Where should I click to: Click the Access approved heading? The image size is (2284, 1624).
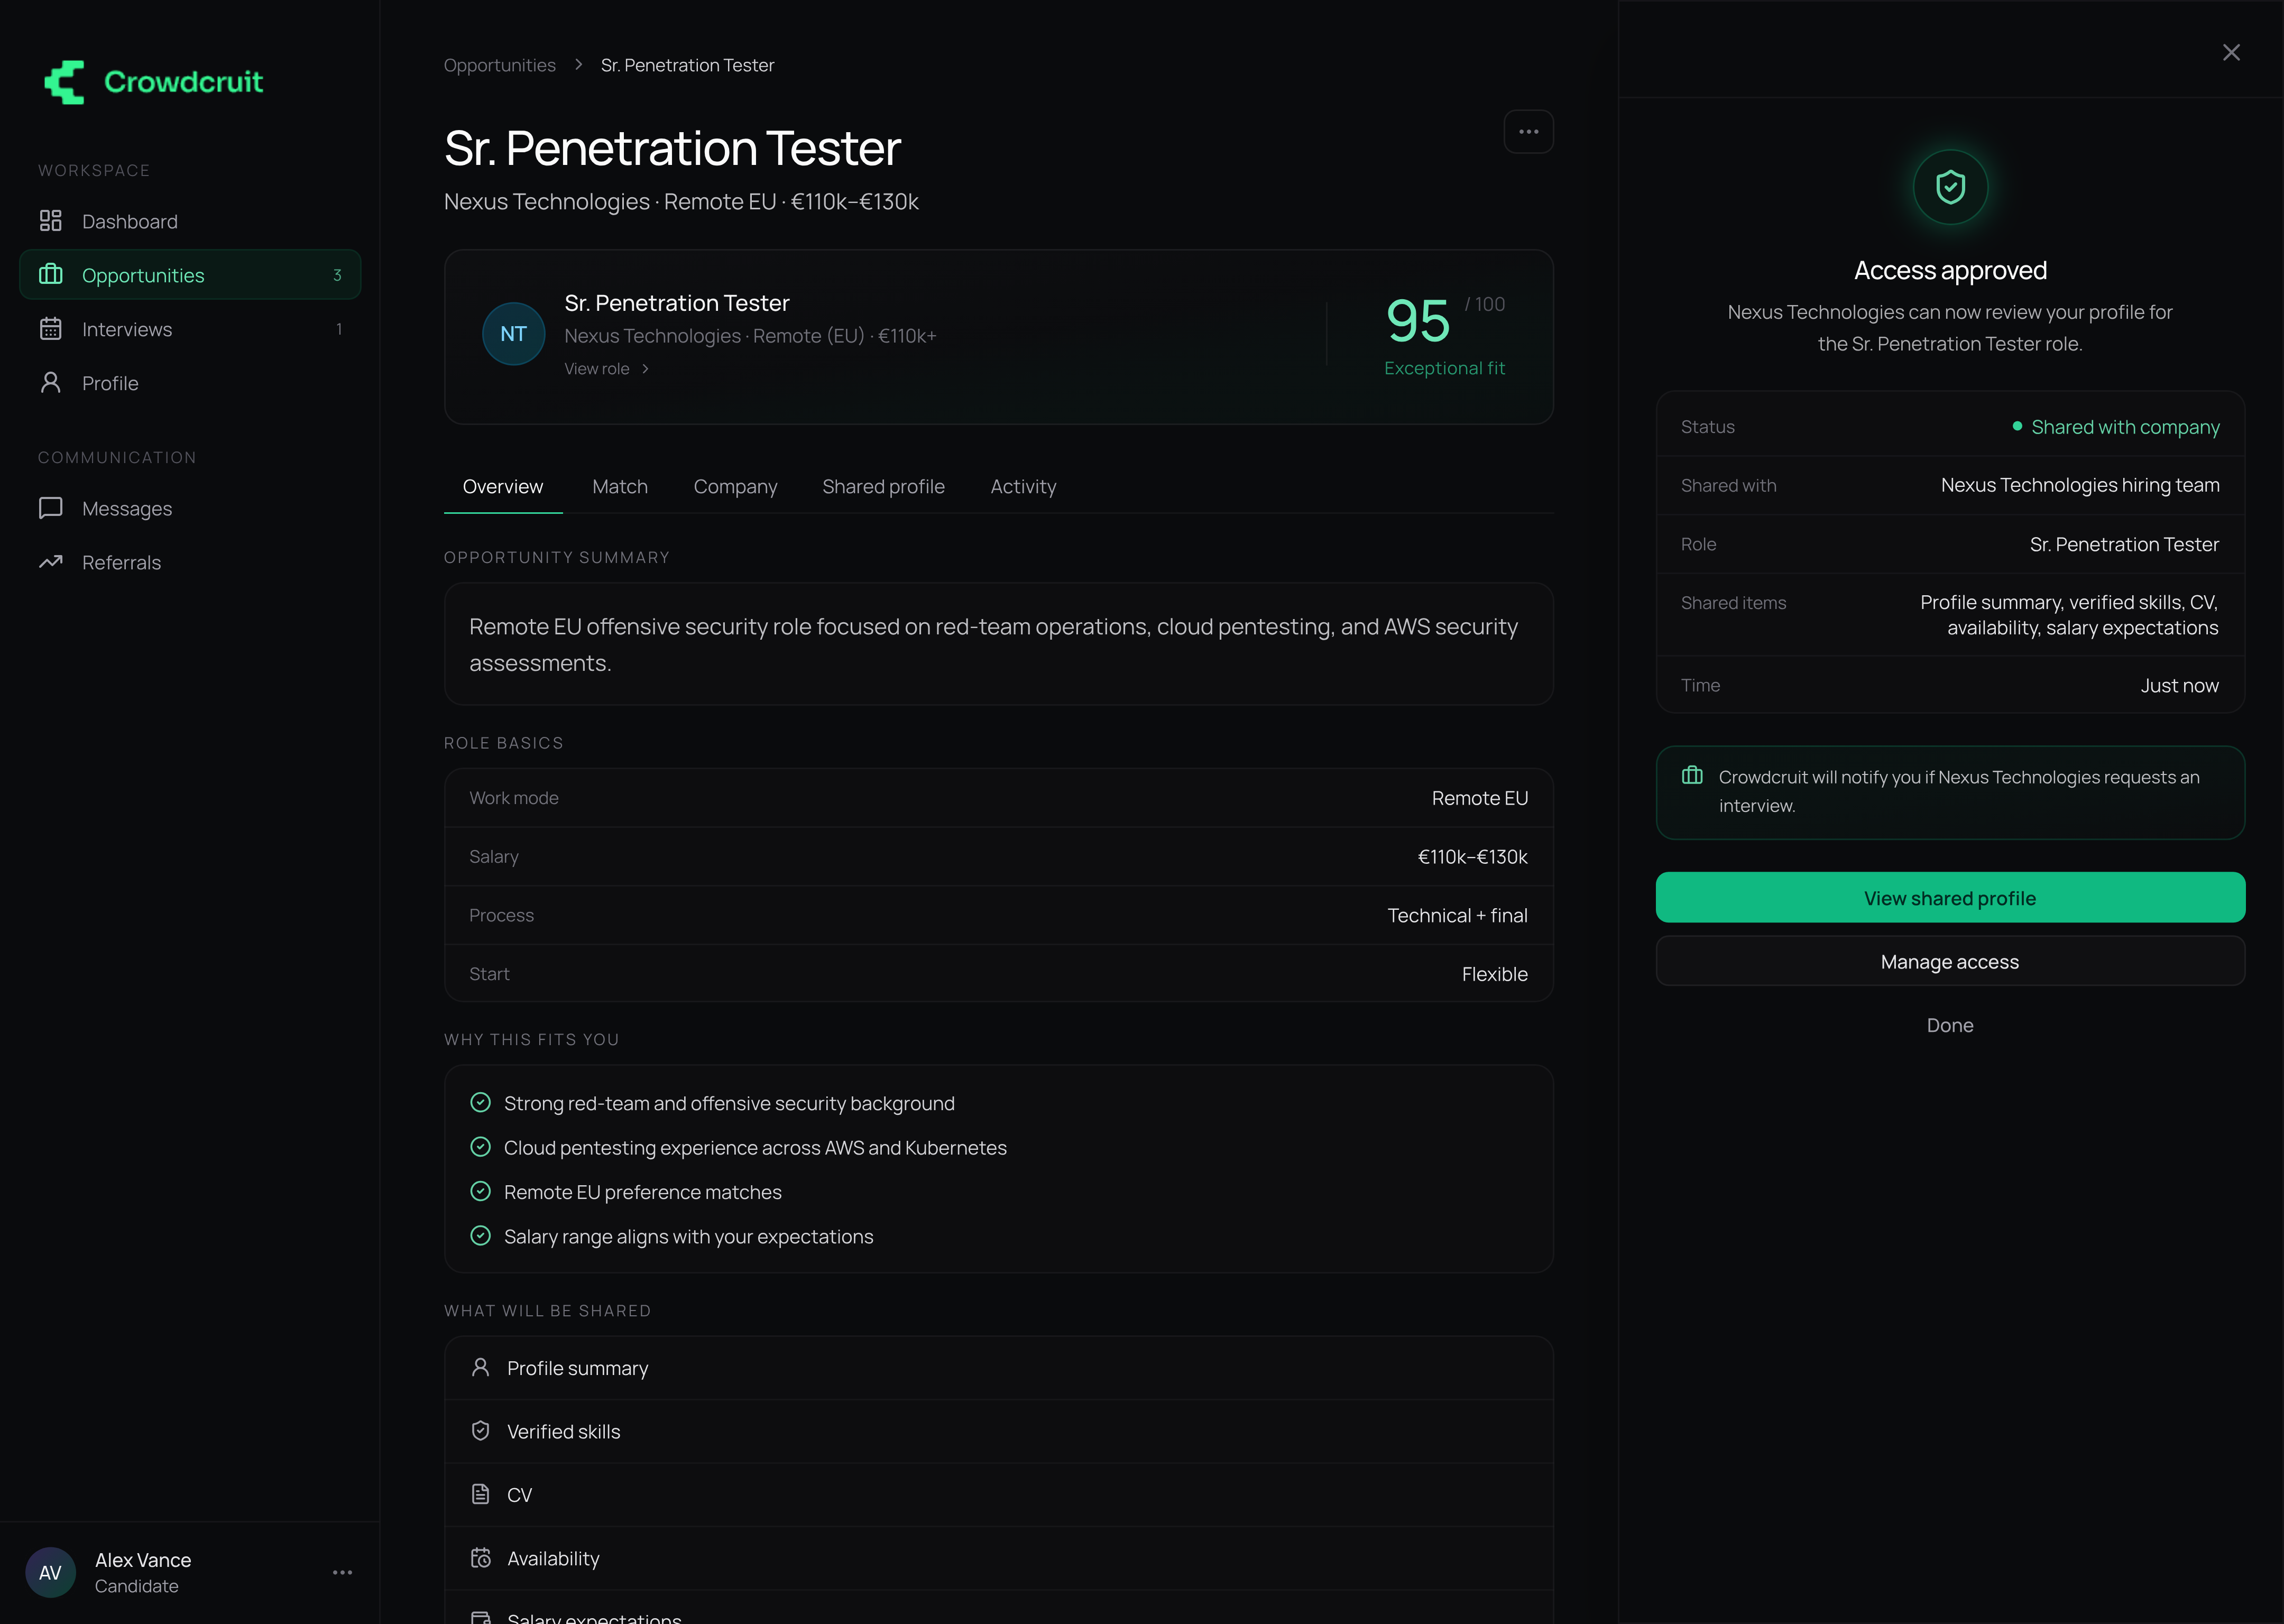[x=1950, y=271]
